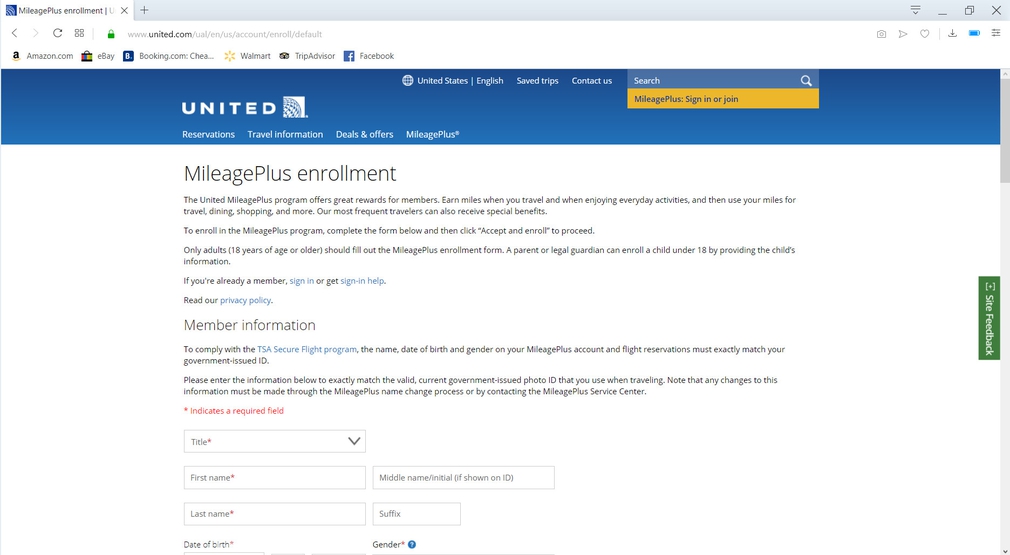The image size is (1010, 555).
Task: Open downloads via the download arrow icon
Action: [952, 33]
